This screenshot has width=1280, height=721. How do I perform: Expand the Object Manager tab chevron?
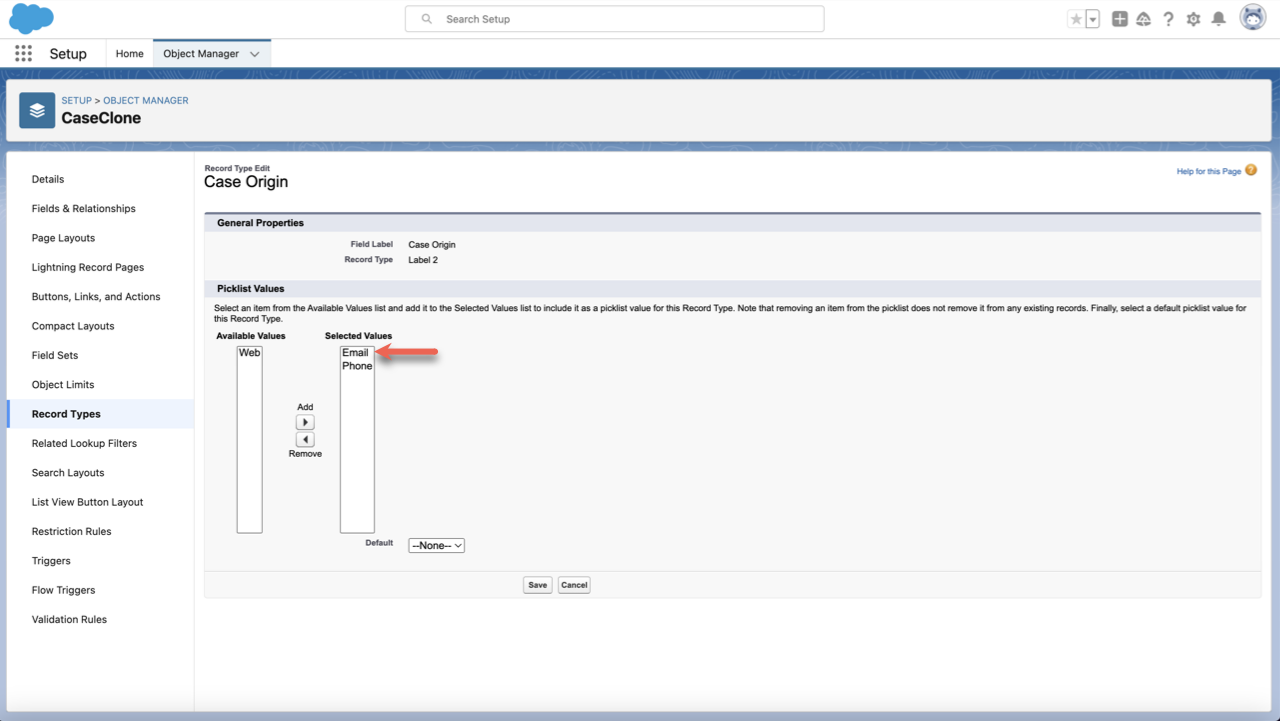[x=254, y=54]
